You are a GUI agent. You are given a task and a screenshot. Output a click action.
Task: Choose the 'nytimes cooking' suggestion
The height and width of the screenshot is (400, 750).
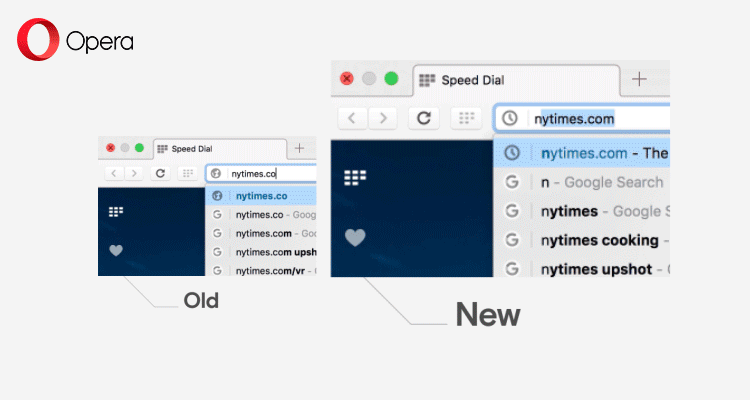[598, 240]
